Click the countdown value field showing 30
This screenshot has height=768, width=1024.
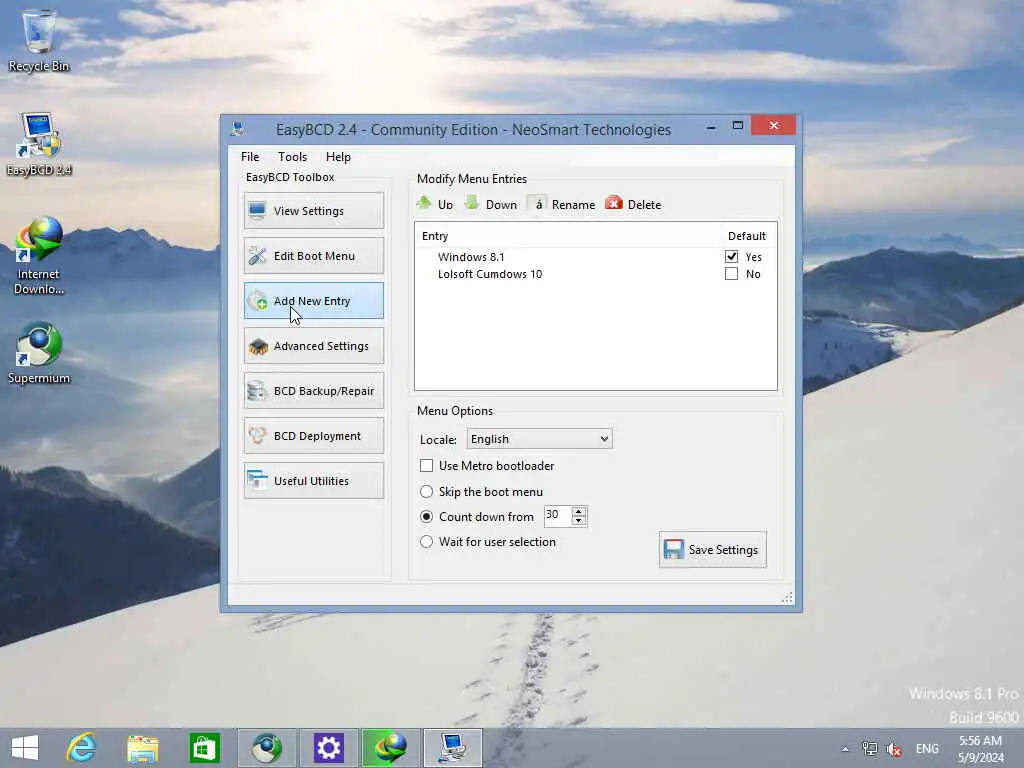[558, 515]
